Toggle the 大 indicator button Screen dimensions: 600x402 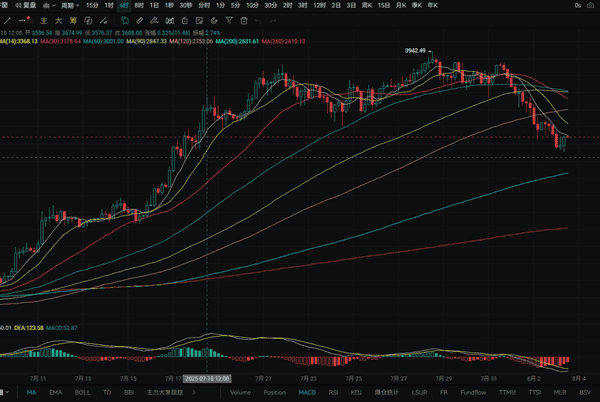(58, 21)
